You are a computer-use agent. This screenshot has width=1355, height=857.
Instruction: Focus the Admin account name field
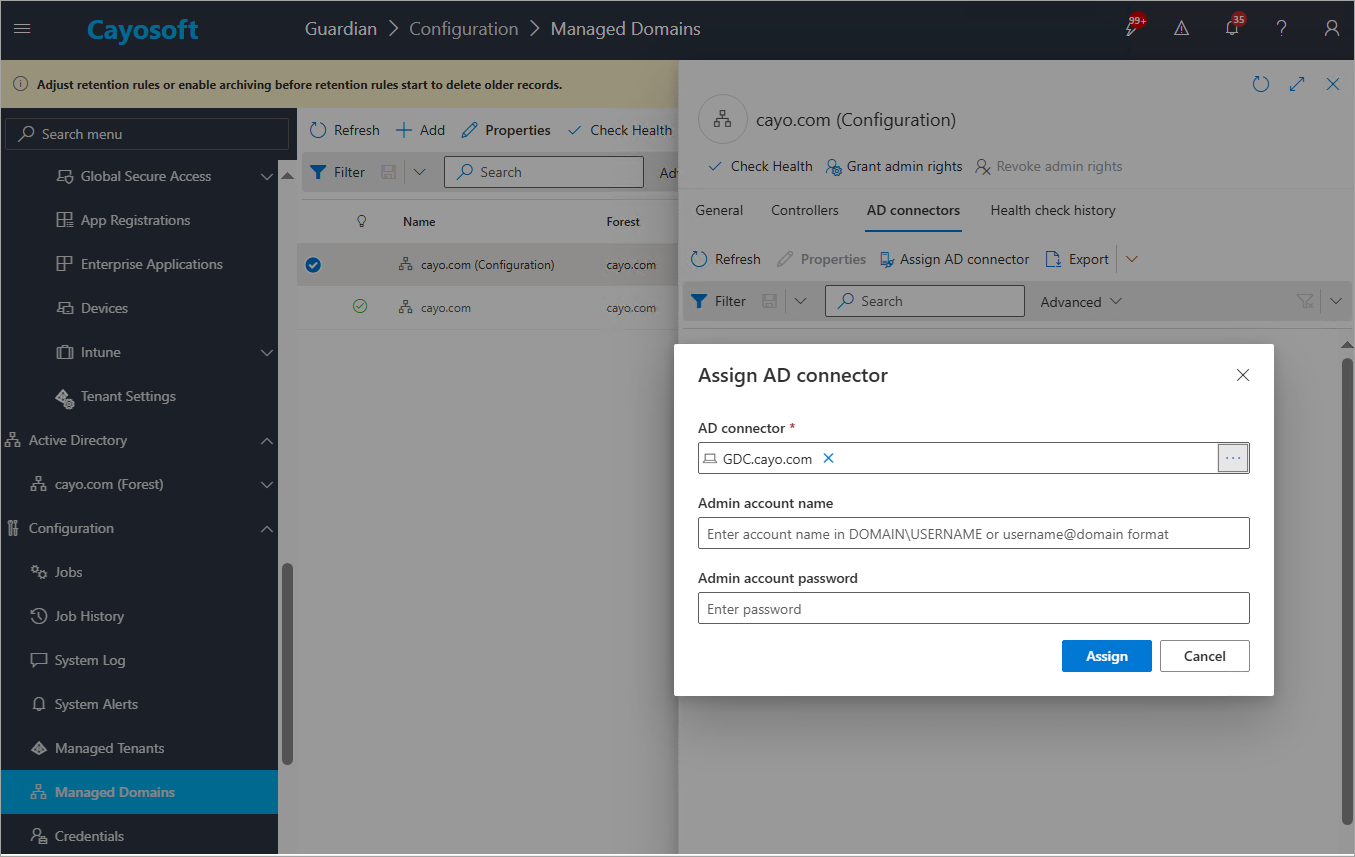[974, 533]
